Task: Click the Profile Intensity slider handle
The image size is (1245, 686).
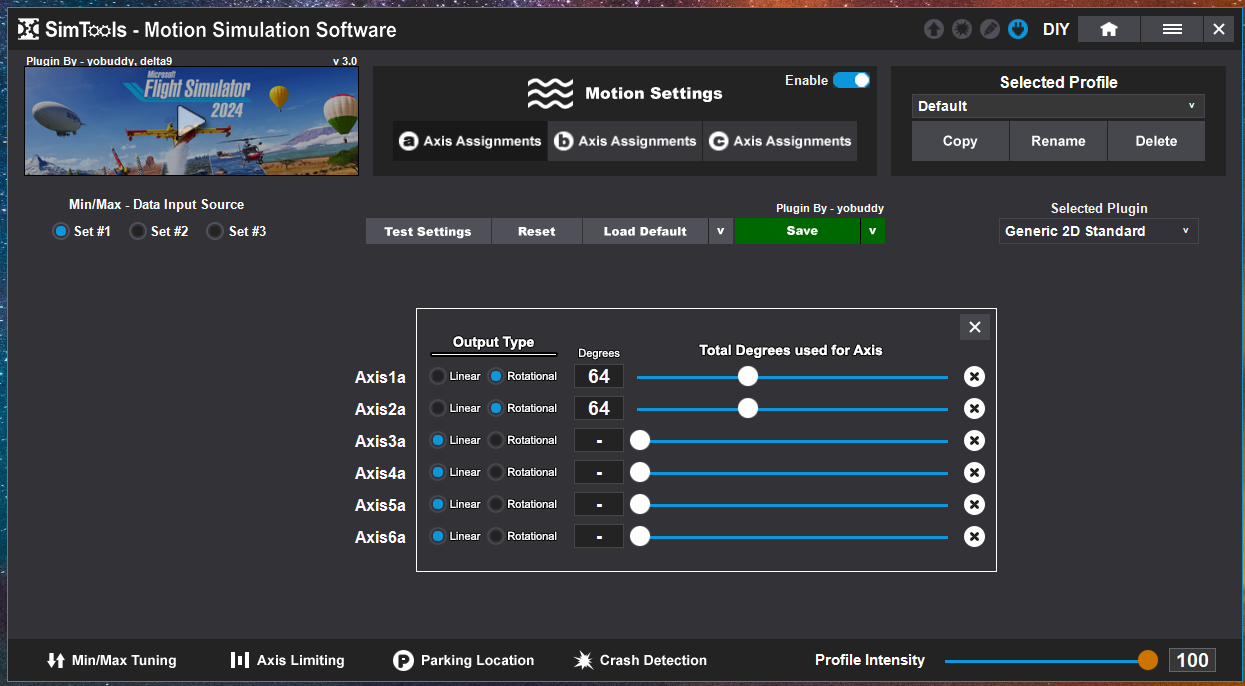Action: pyautogui.click(x=1147, y=660)
